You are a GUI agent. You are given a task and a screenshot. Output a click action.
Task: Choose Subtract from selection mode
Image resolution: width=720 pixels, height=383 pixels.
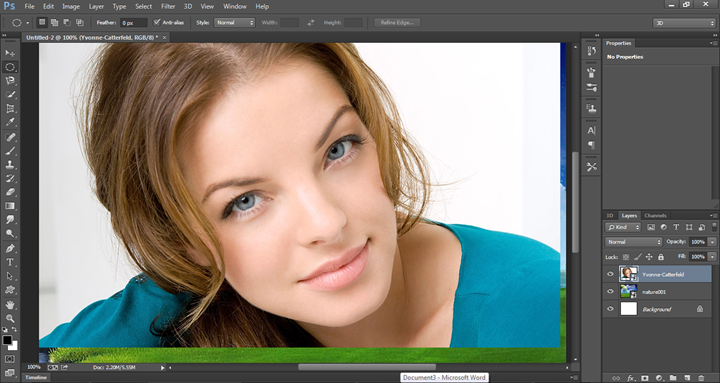click(x=67, y=22)
